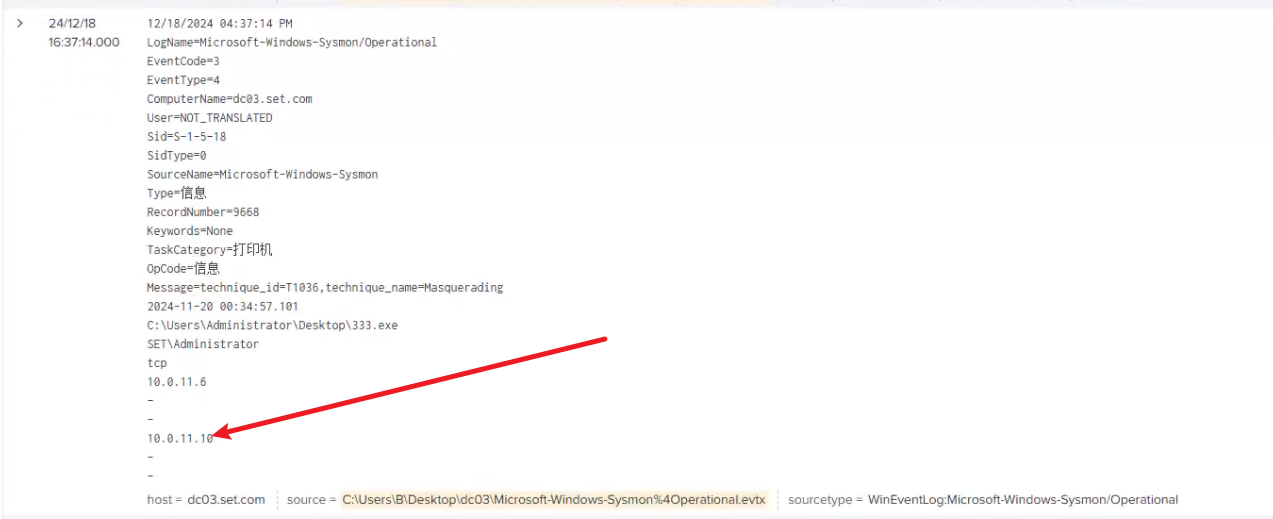Image resolution: width=1273 pixels, height=519 pixels.
Task: Click LogName=Microsoft-Windows-Sysmon/Operational line
Action: [x=292, y=42]
